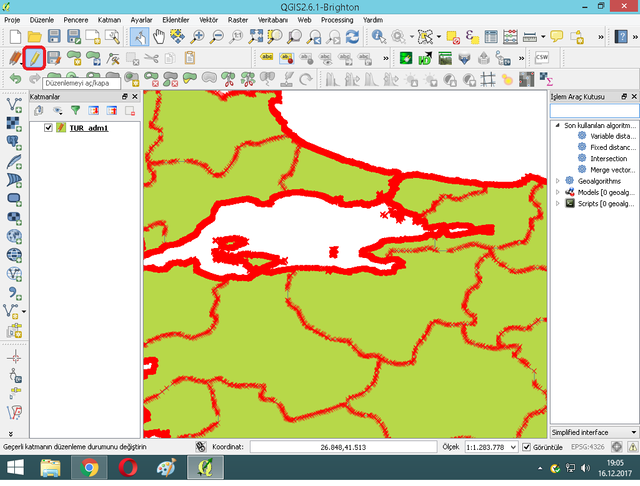
Task: Click the New Project blank page icon
Action: pyautogui.click(x=15, y=36)
